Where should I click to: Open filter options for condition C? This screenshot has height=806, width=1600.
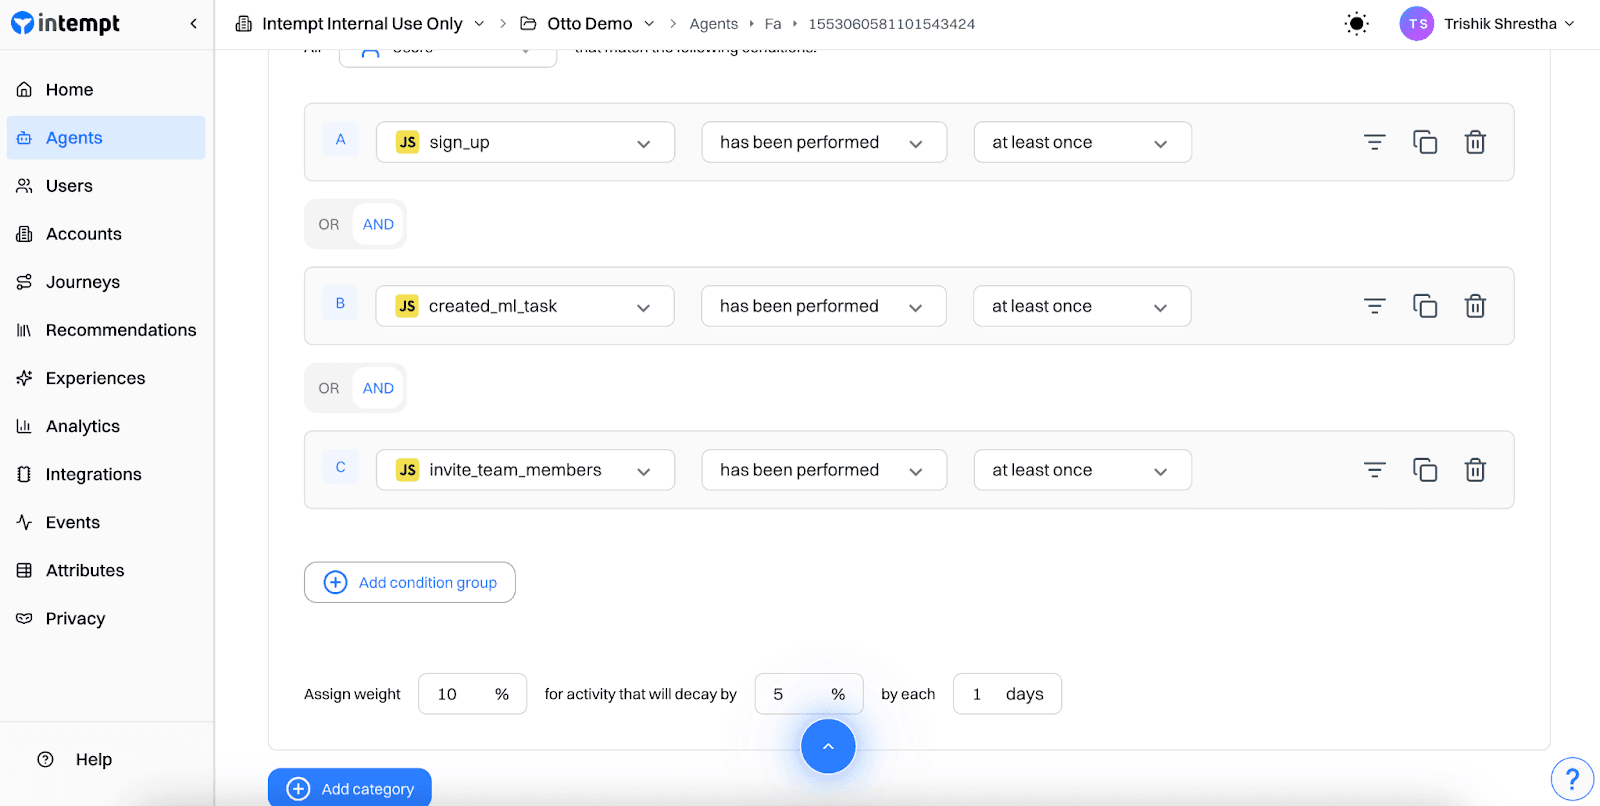[x=1374, y=470]
